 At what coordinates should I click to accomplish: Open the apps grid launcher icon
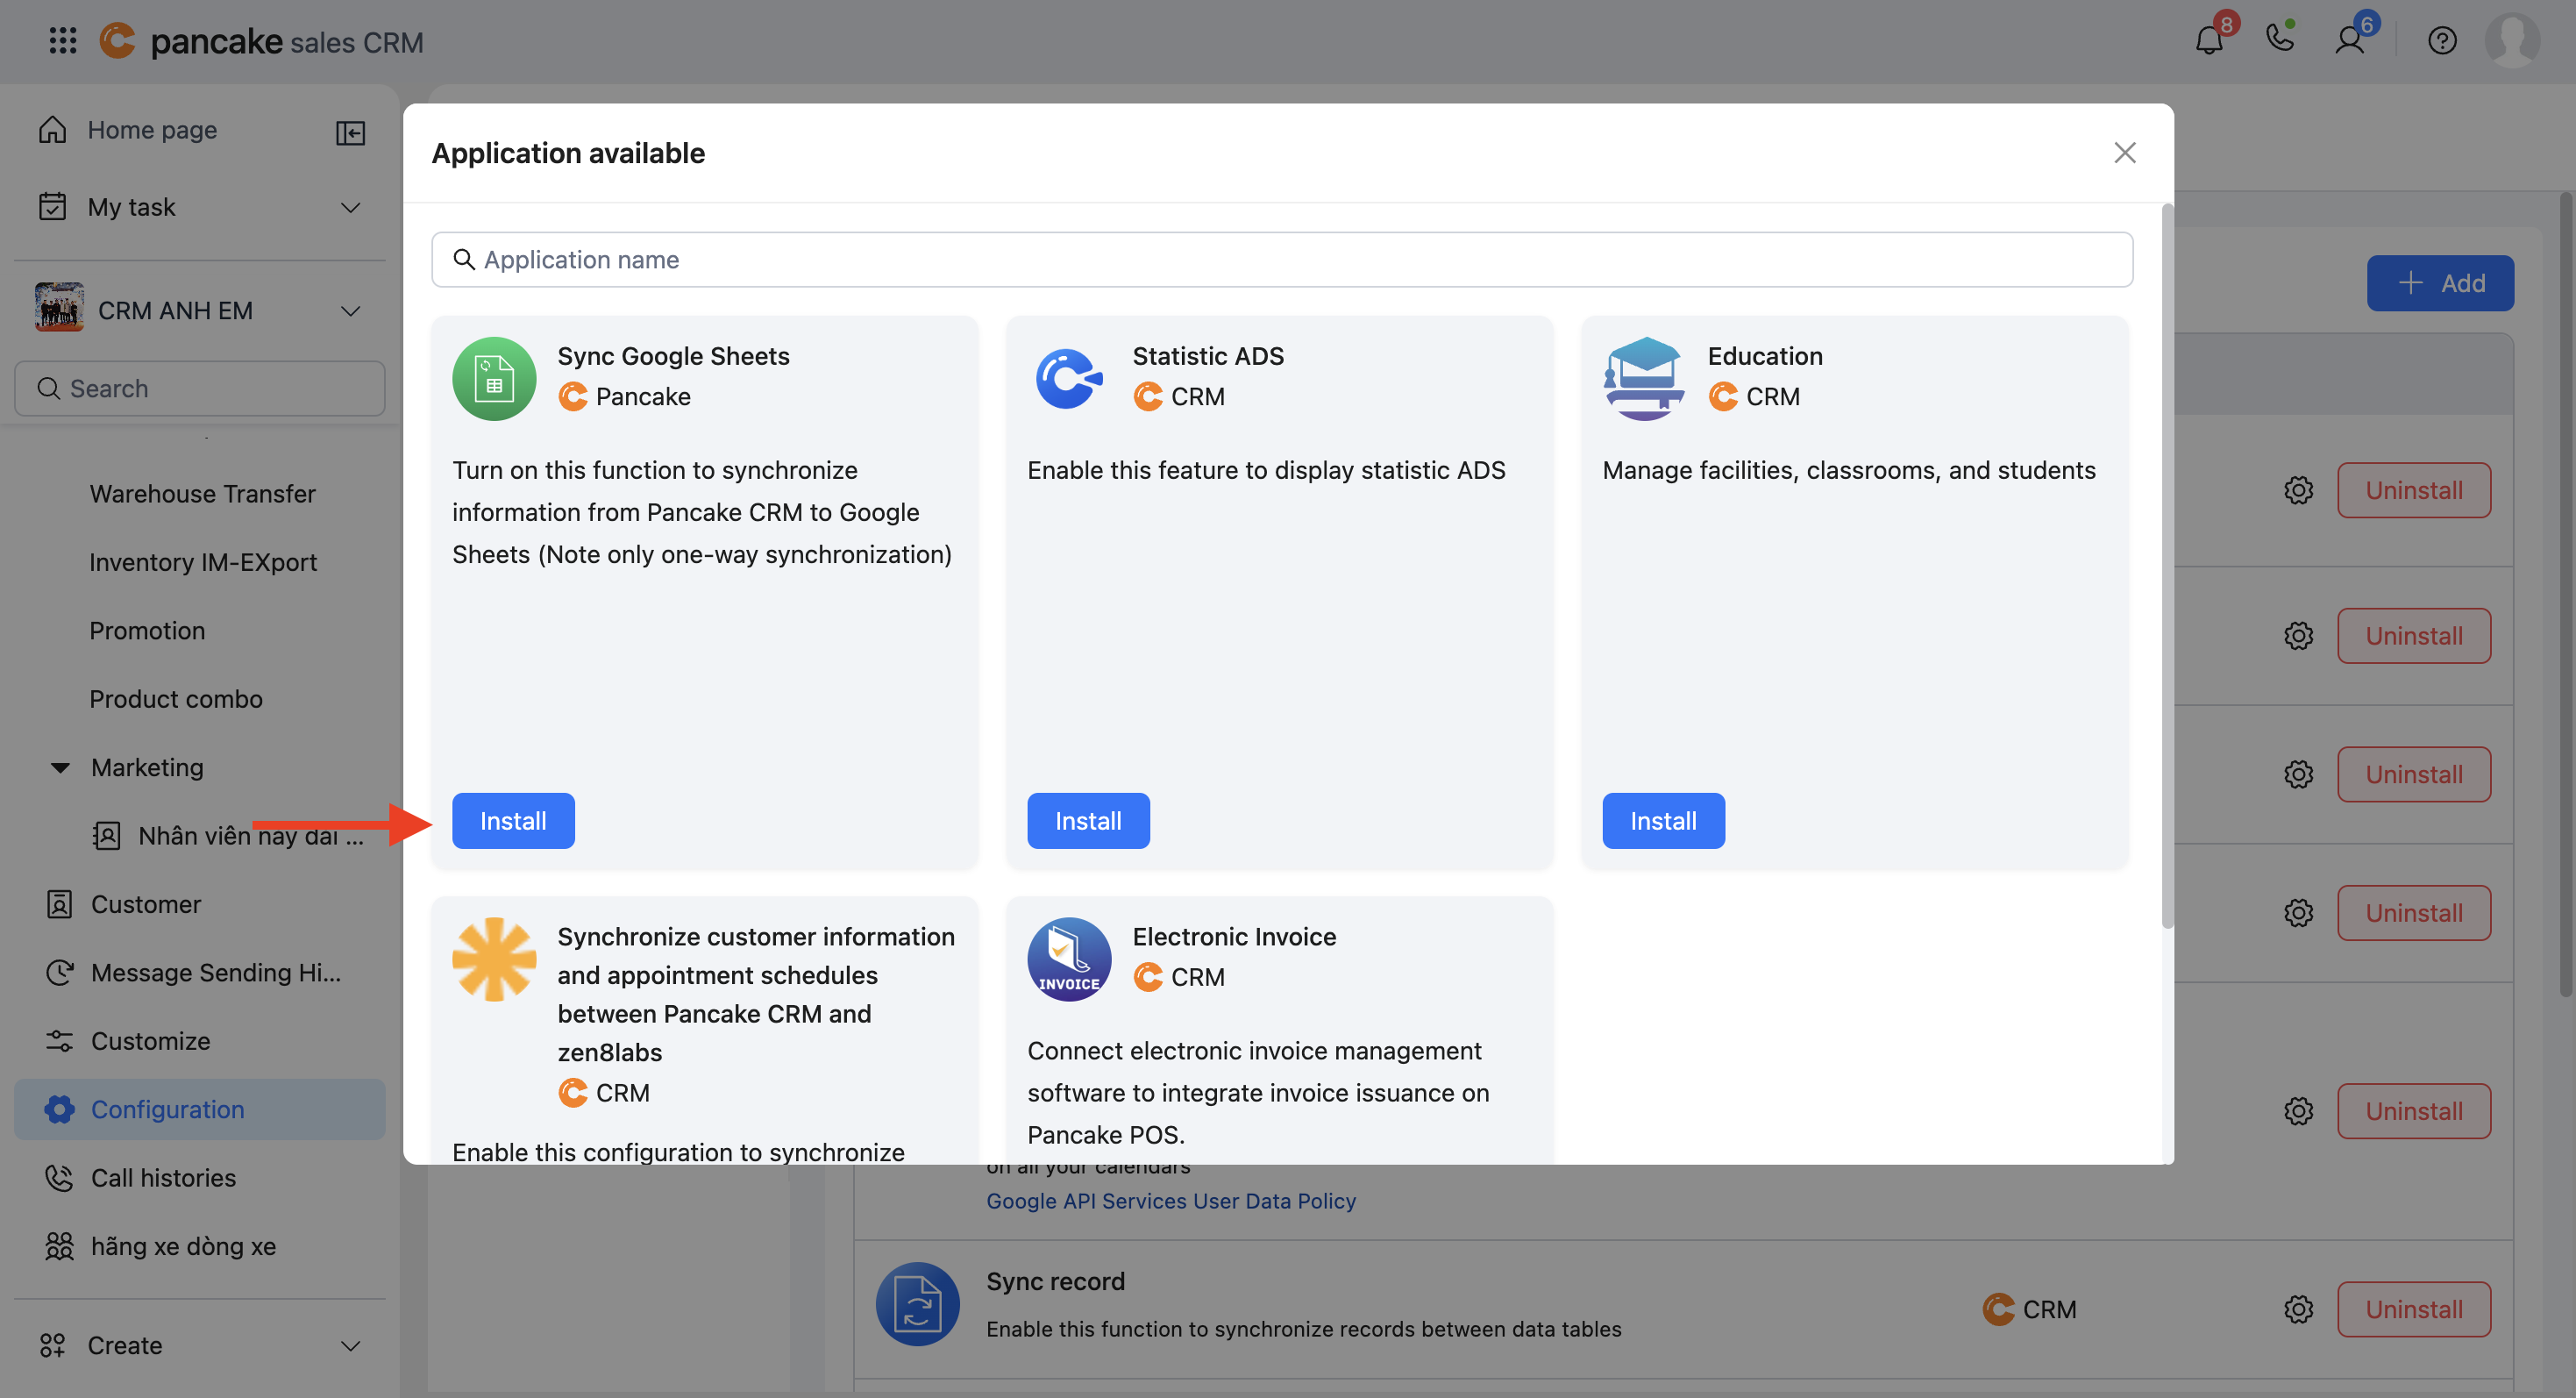[62, 41]
